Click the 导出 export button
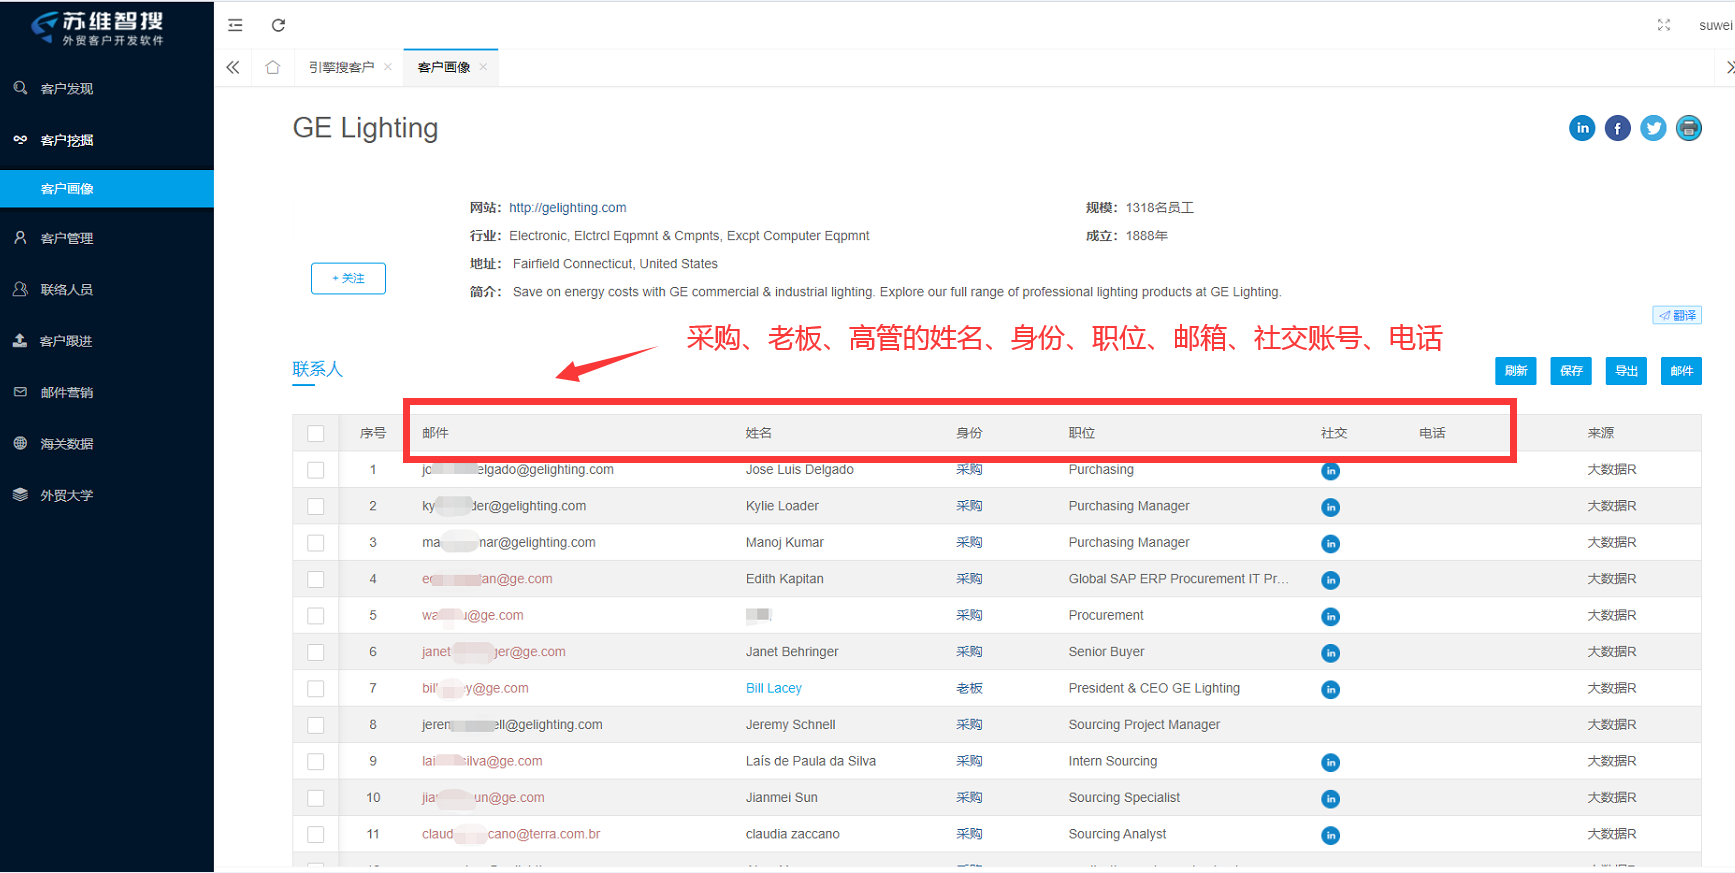This screenshot has width=1735, height=873. 1625,371
